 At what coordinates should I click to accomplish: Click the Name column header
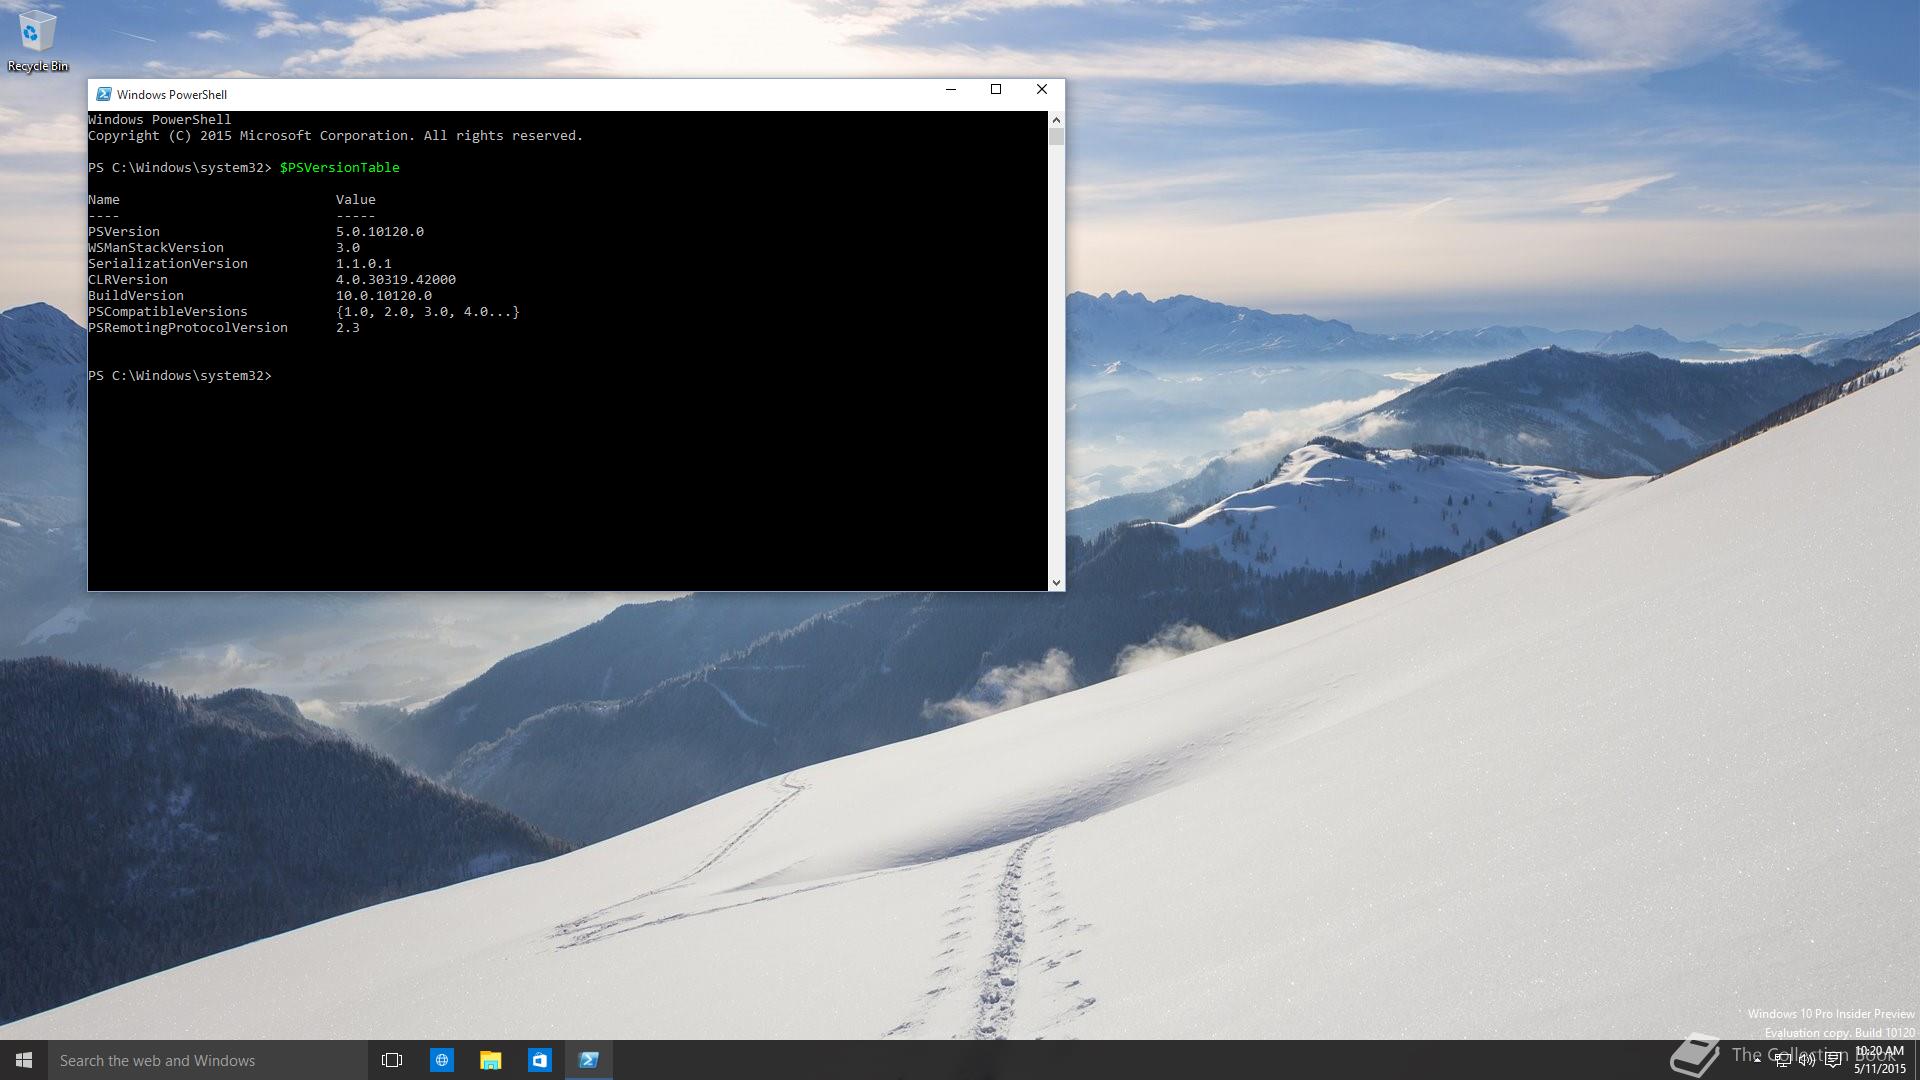(104, 200)
